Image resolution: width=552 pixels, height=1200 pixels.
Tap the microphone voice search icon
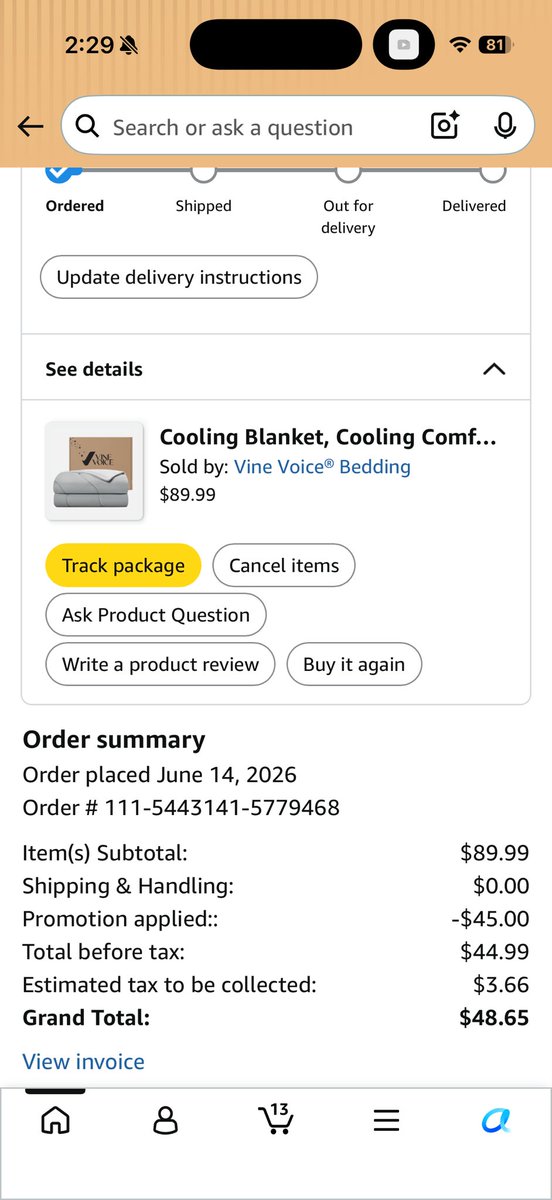[x=505, y=126]
